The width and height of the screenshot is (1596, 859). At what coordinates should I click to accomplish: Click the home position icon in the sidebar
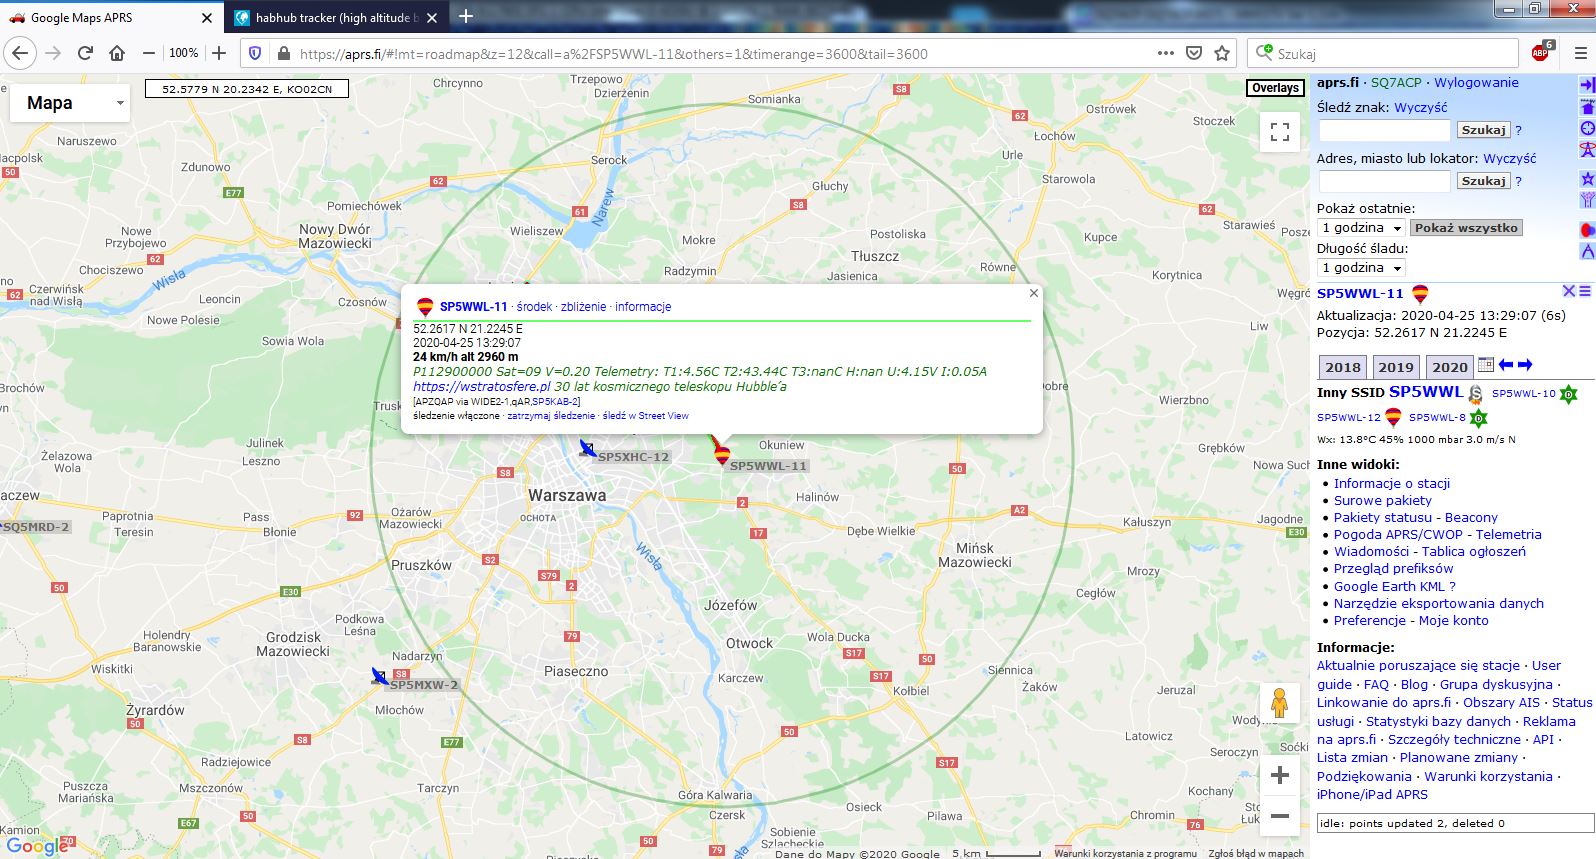tap(1587, 107)
